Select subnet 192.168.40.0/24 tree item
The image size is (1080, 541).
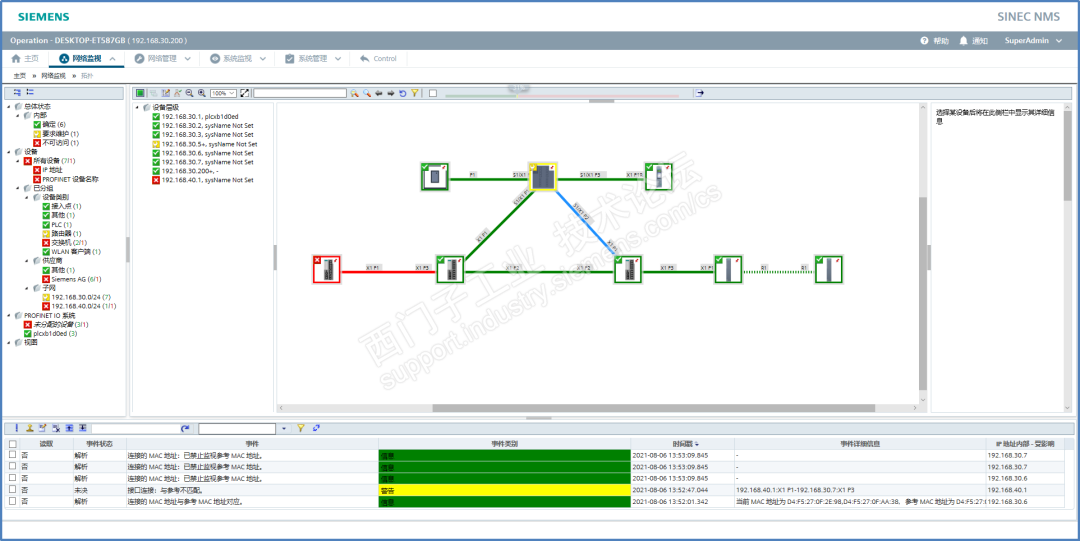79,306
